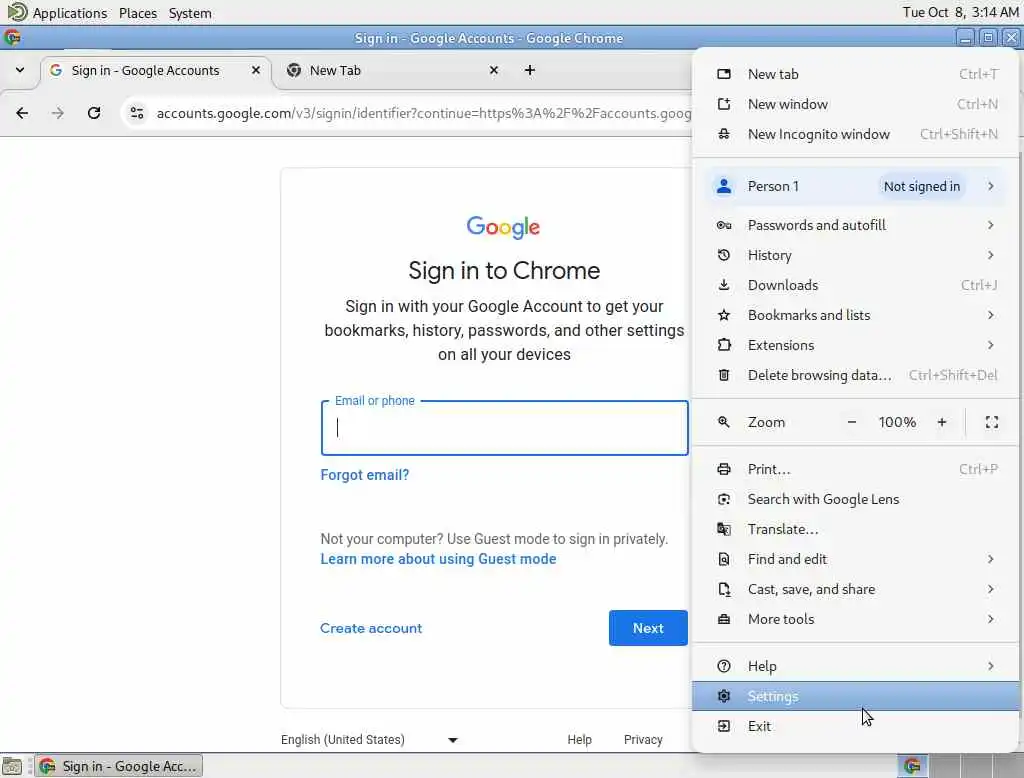
Task: Select New Incognito window menu item
Action: pos(856,134)
